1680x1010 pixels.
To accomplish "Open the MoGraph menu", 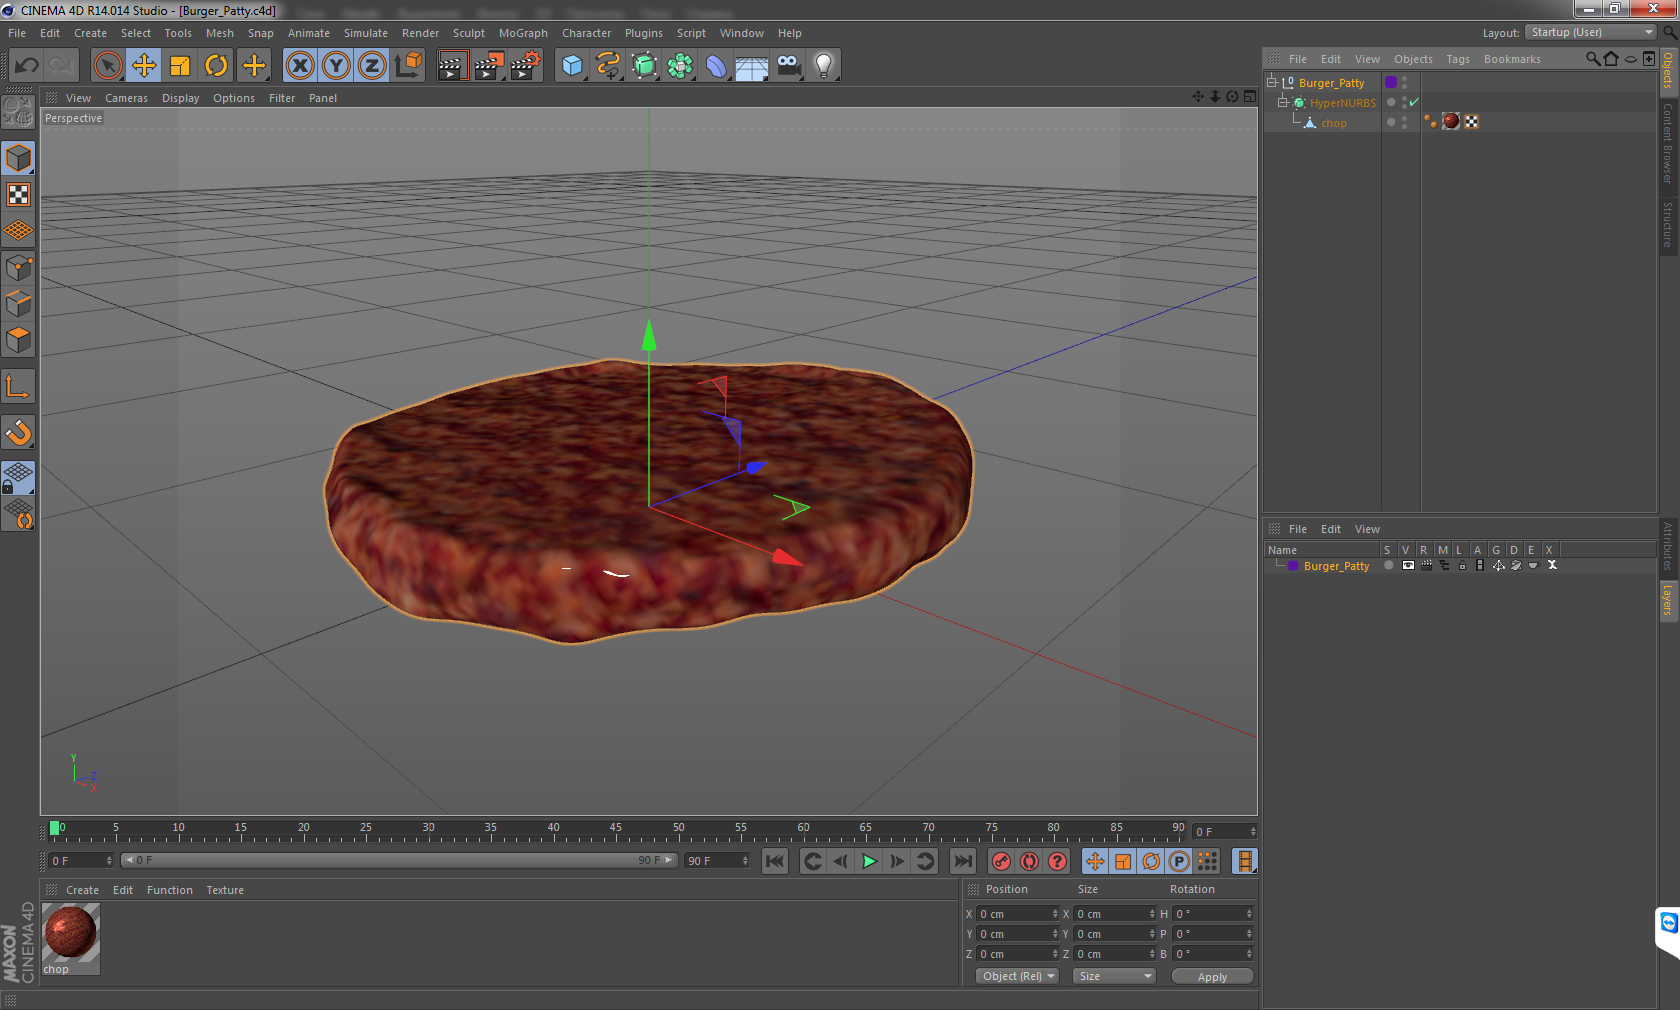I will [x=523, y=33].
